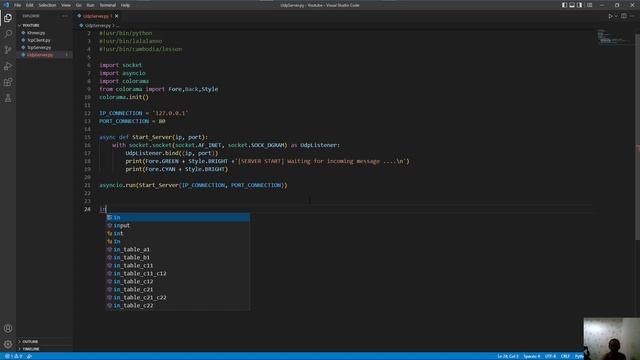Viewport: 640px width, 360px height.
Task: Run the Python file with play button
Action: tap(610, 16)
